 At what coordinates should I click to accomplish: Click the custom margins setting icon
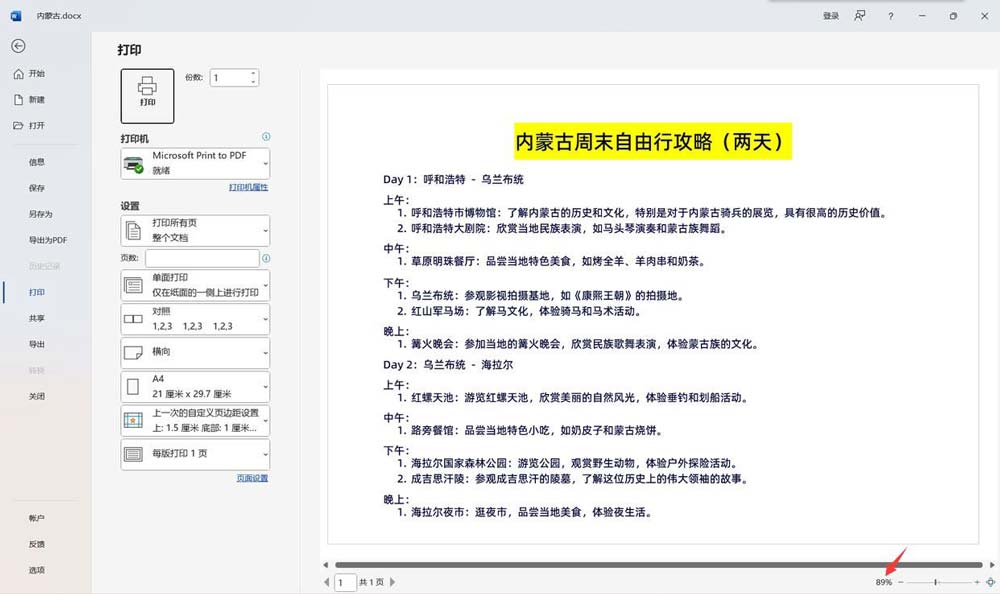pos(133,419)
